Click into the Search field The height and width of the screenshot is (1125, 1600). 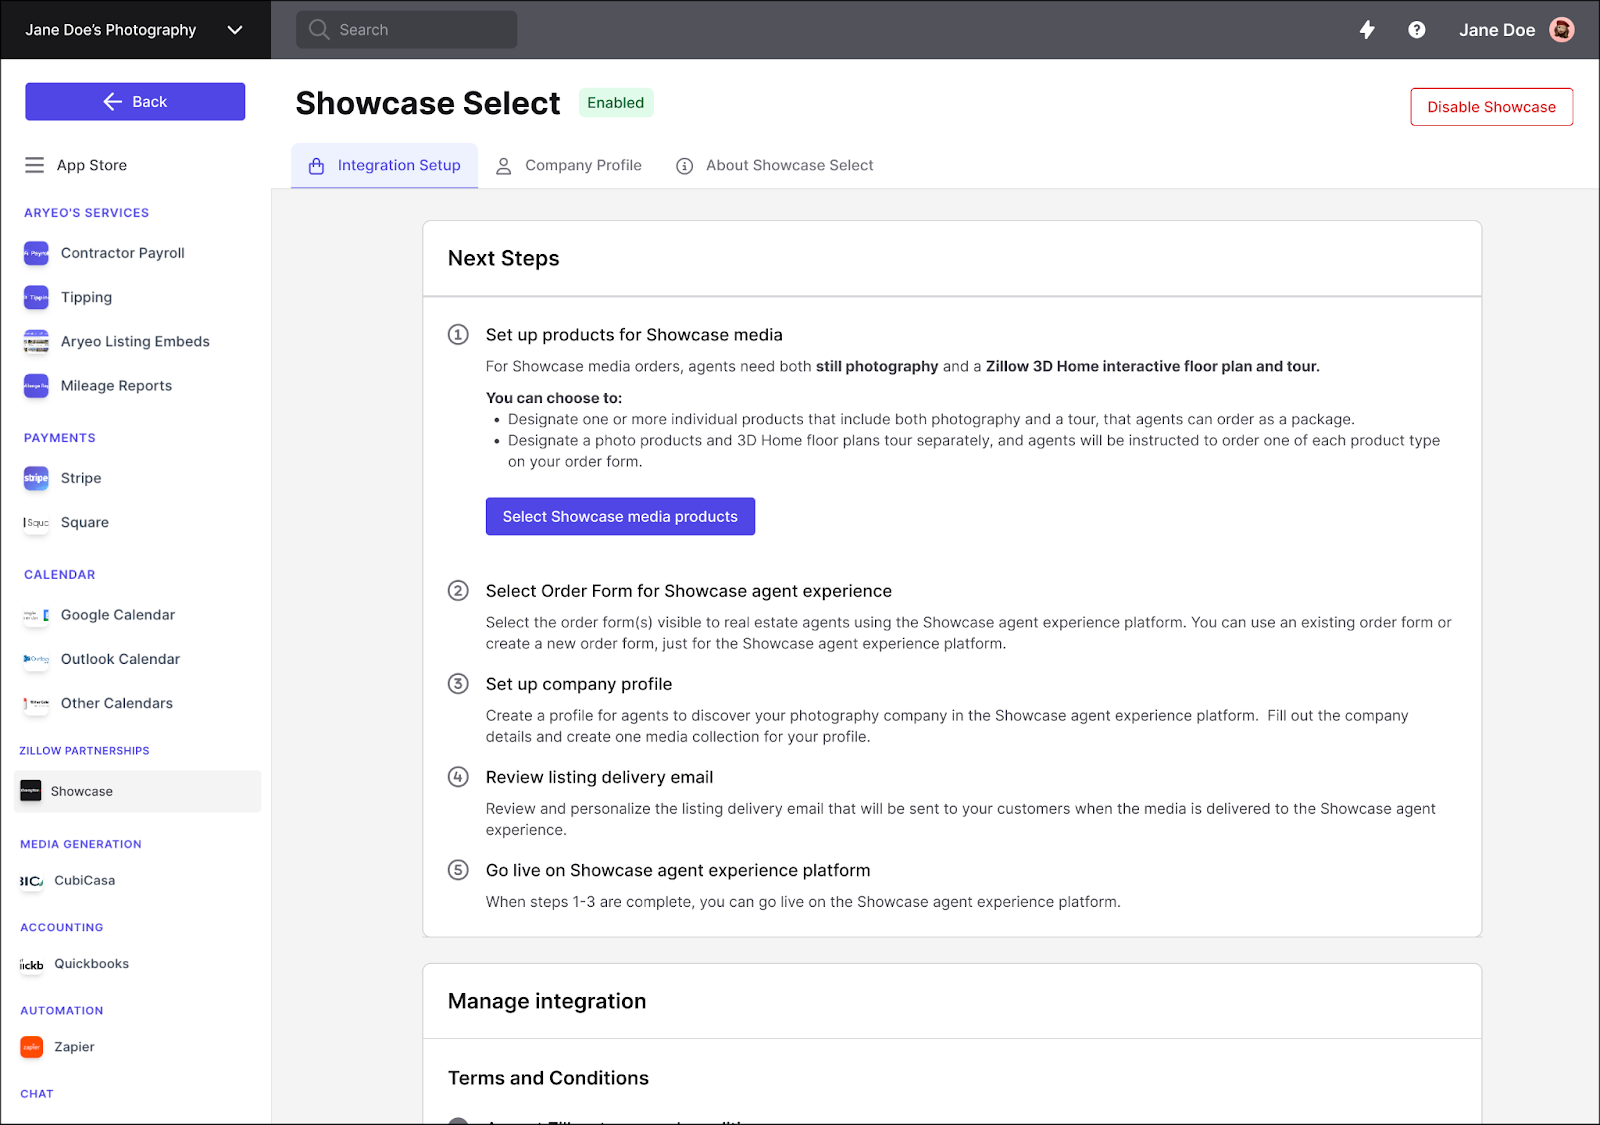(407, 29)
